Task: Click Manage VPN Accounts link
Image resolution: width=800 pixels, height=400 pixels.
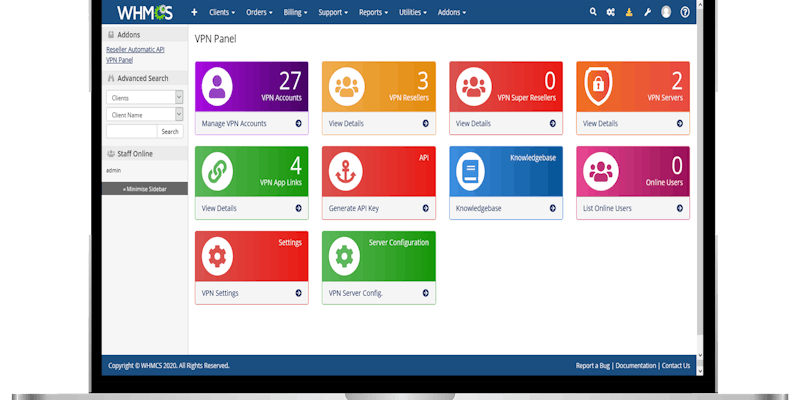Action: 234,123
